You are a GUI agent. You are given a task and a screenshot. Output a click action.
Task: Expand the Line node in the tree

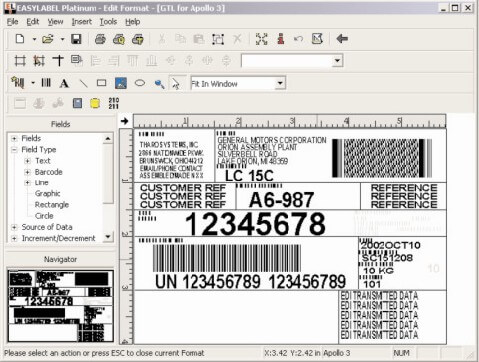point(27,183)
